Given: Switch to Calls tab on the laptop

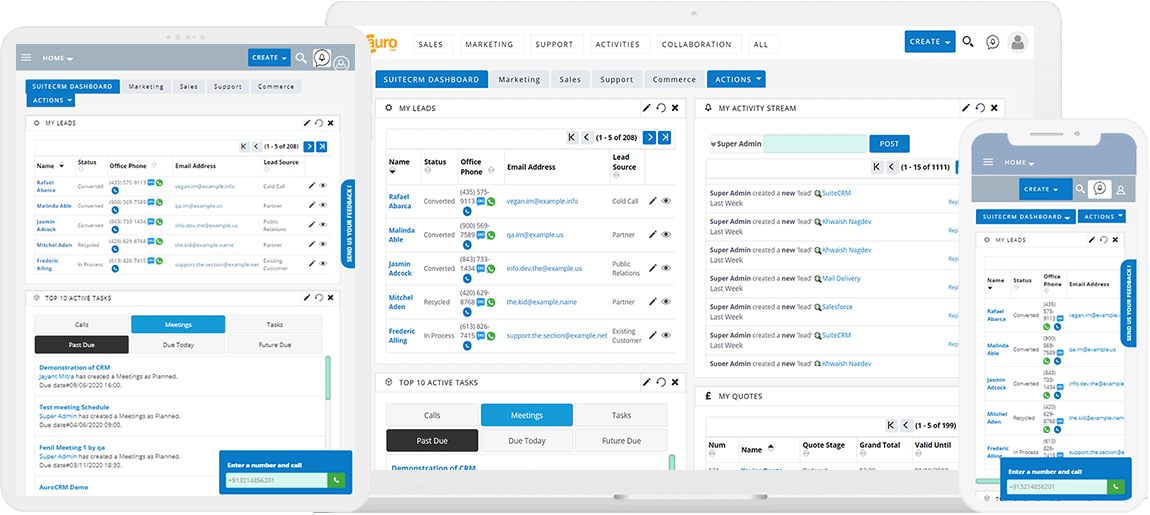Looking at the screenshot, I should point(432,415).
